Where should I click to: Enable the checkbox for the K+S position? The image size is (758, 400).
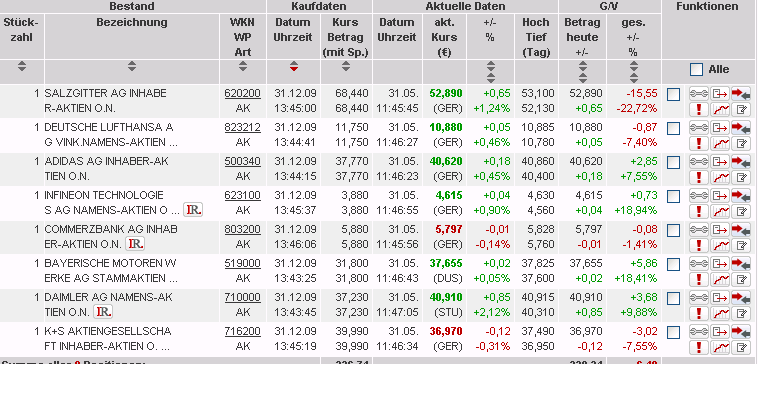[x=673, y=332]
